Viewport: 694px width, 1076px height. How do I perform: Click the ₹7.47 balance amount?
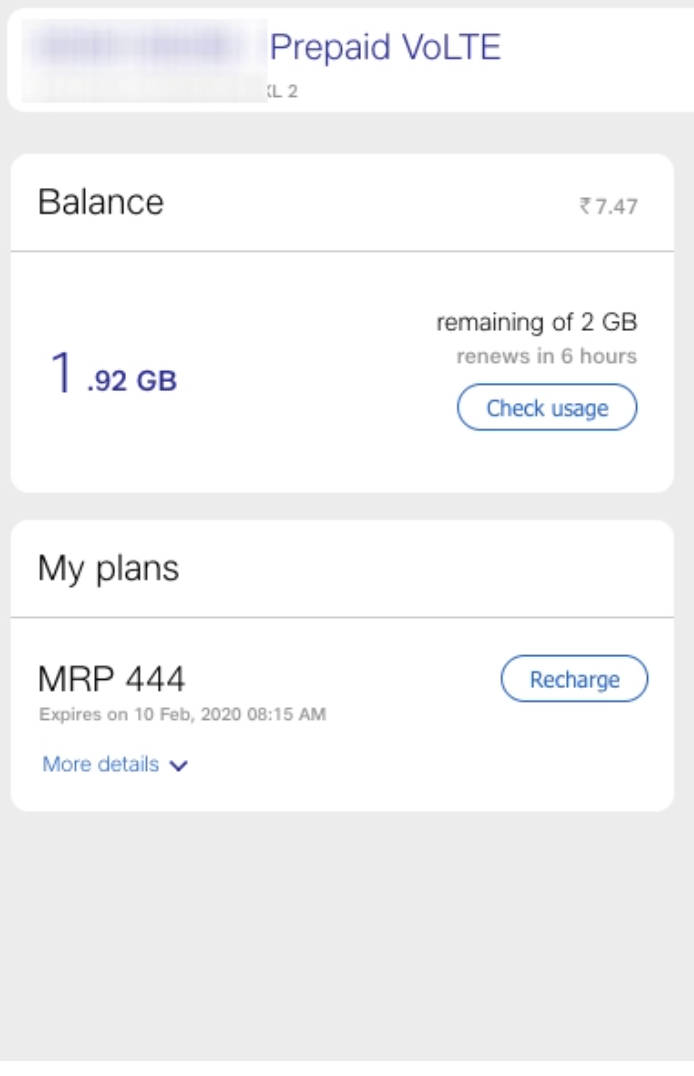[608, 207]
